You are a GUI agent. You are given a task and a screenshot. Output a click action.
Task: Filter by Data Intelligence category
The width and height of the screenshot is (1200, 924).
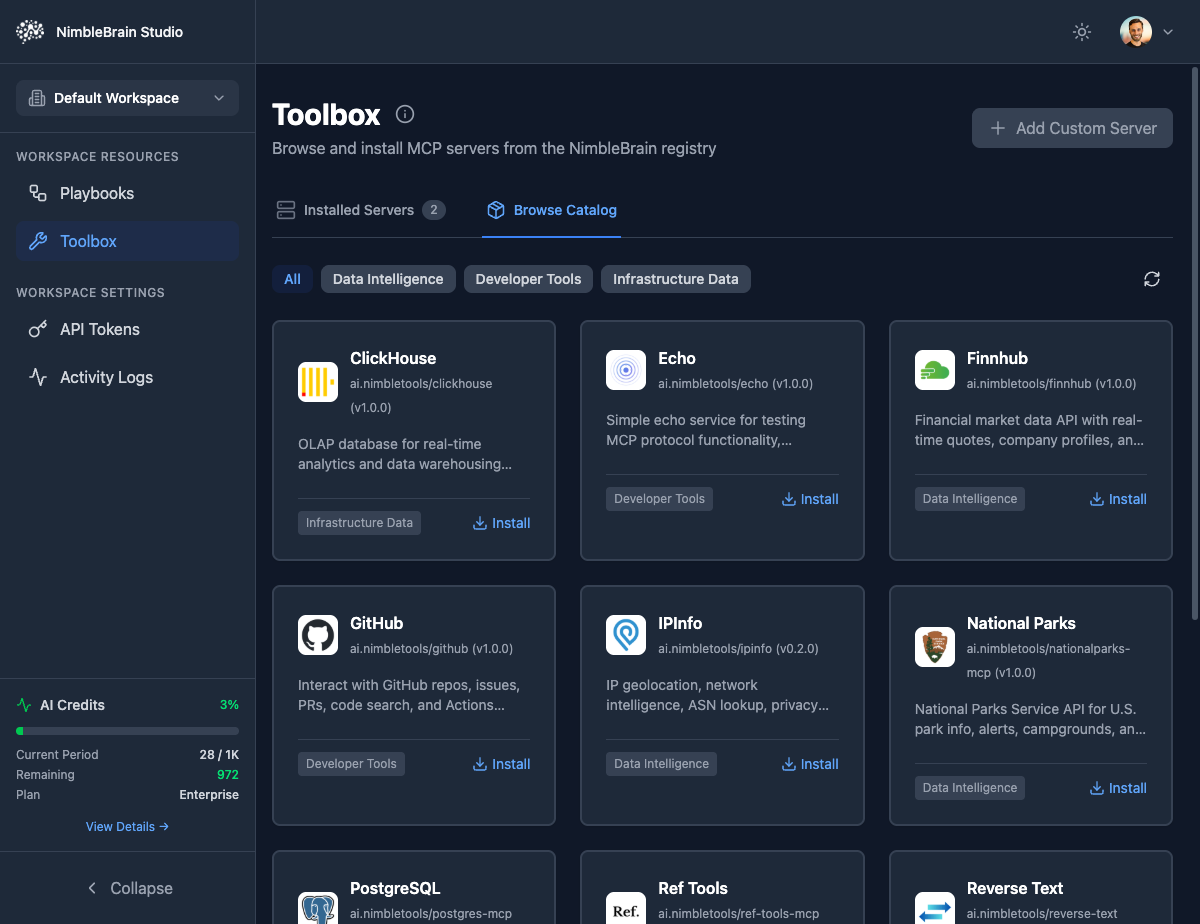[x=388, y=279]
